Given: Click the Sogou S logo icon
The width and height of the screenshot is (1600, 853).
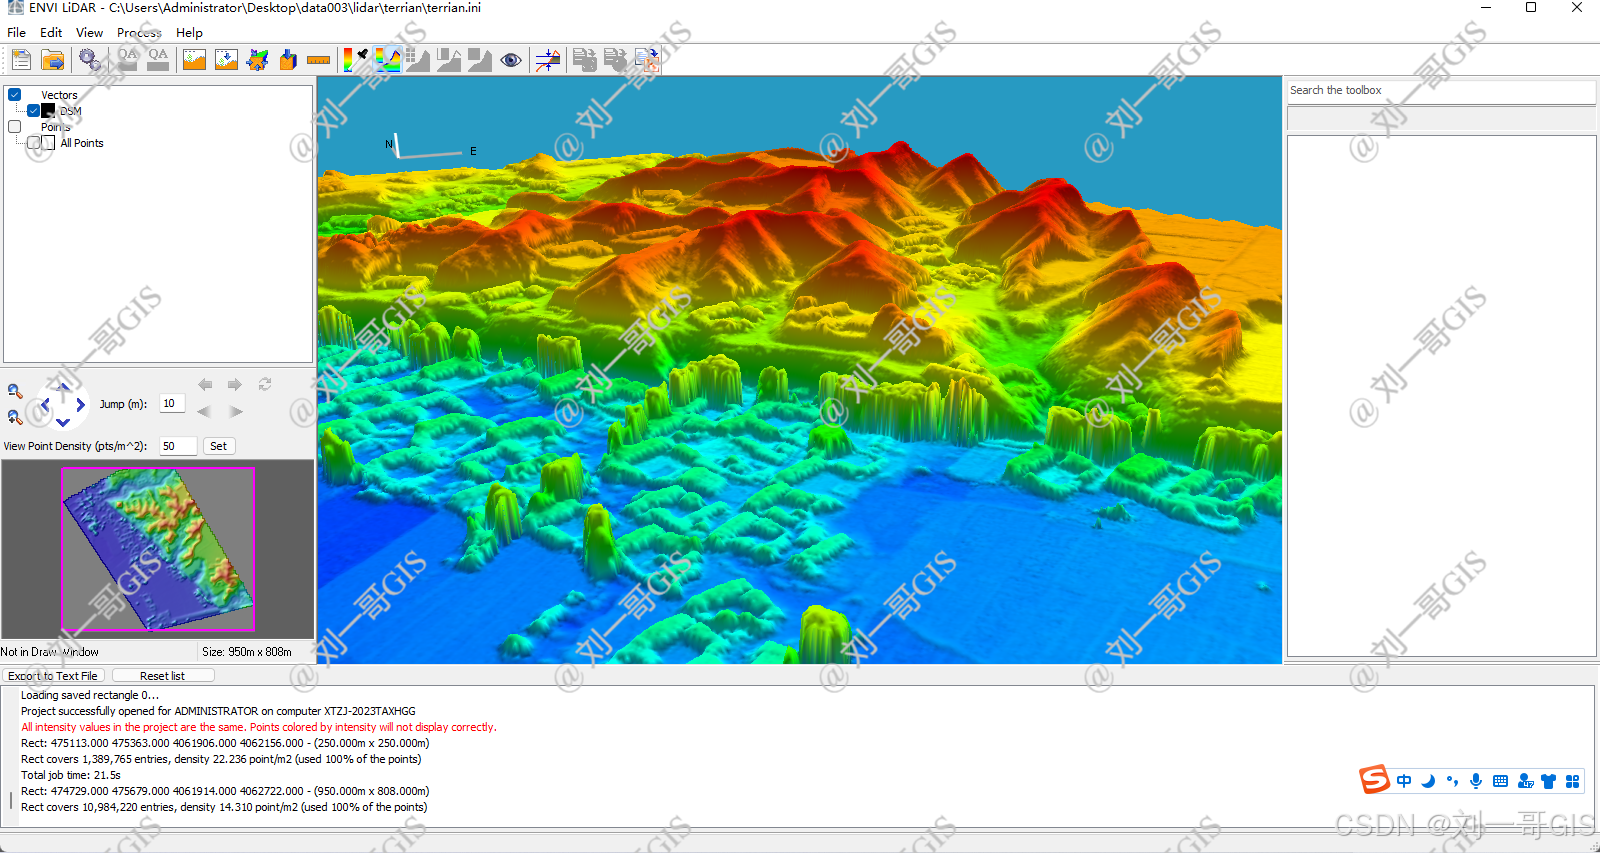Looking at the screenshot, I should pyautogui.click(x=1374, y=780).
